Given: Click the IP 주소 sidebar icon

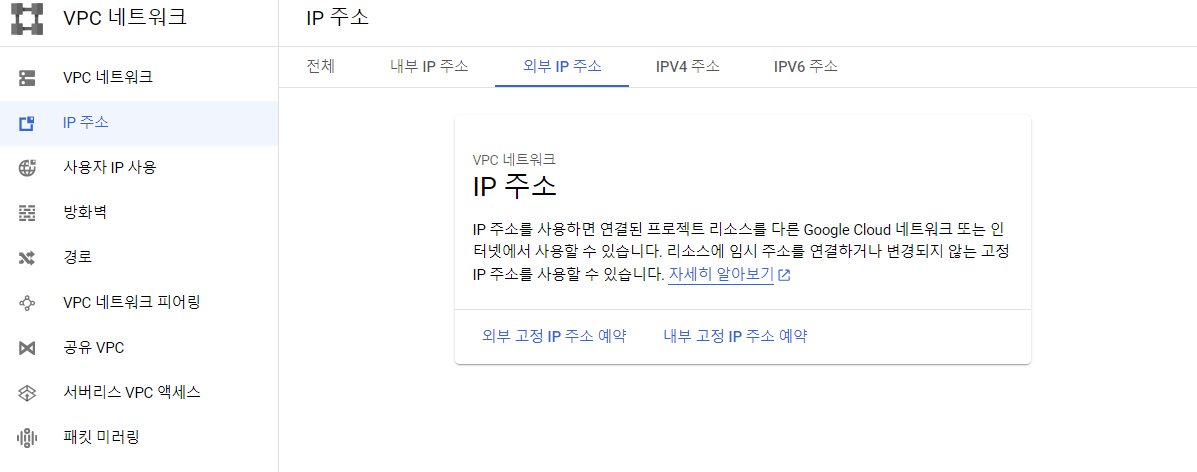Looking at the screenshot, I should pos(27,123).
